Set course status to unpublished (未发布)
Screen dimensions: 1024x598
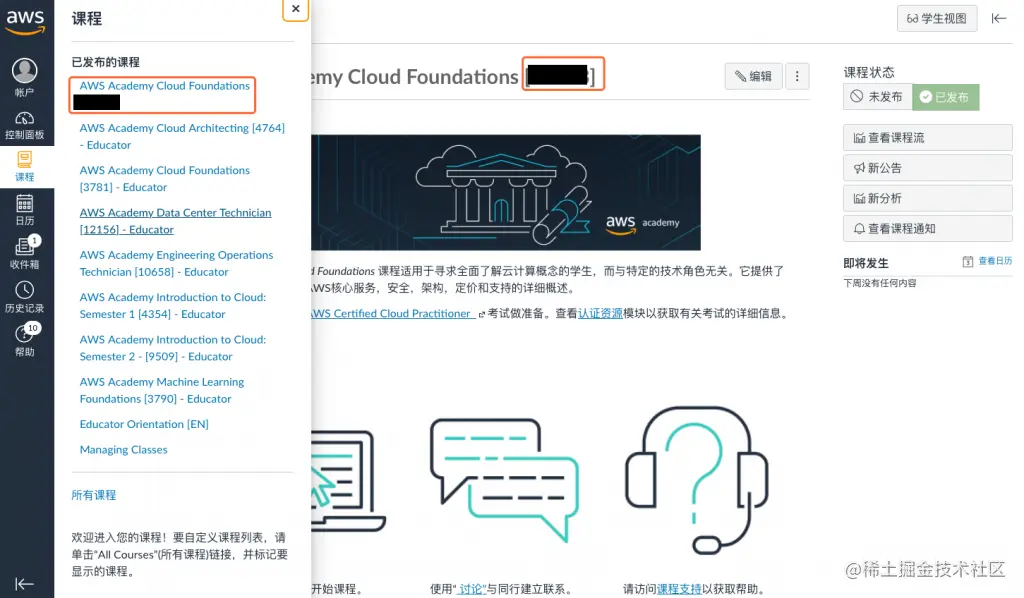(x=877, y=97)
